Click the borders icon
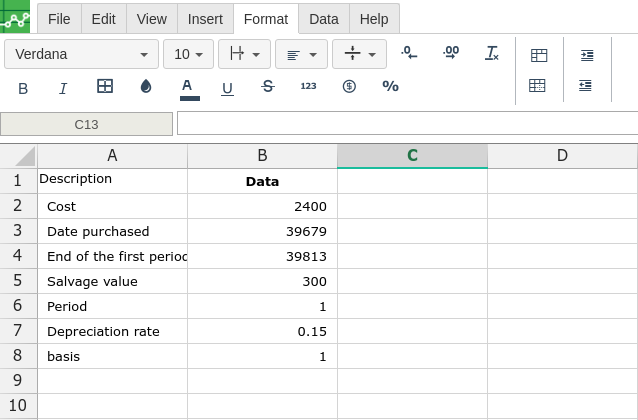The width and height of the screenshot is (638, 420). click(x=105, y=87)
